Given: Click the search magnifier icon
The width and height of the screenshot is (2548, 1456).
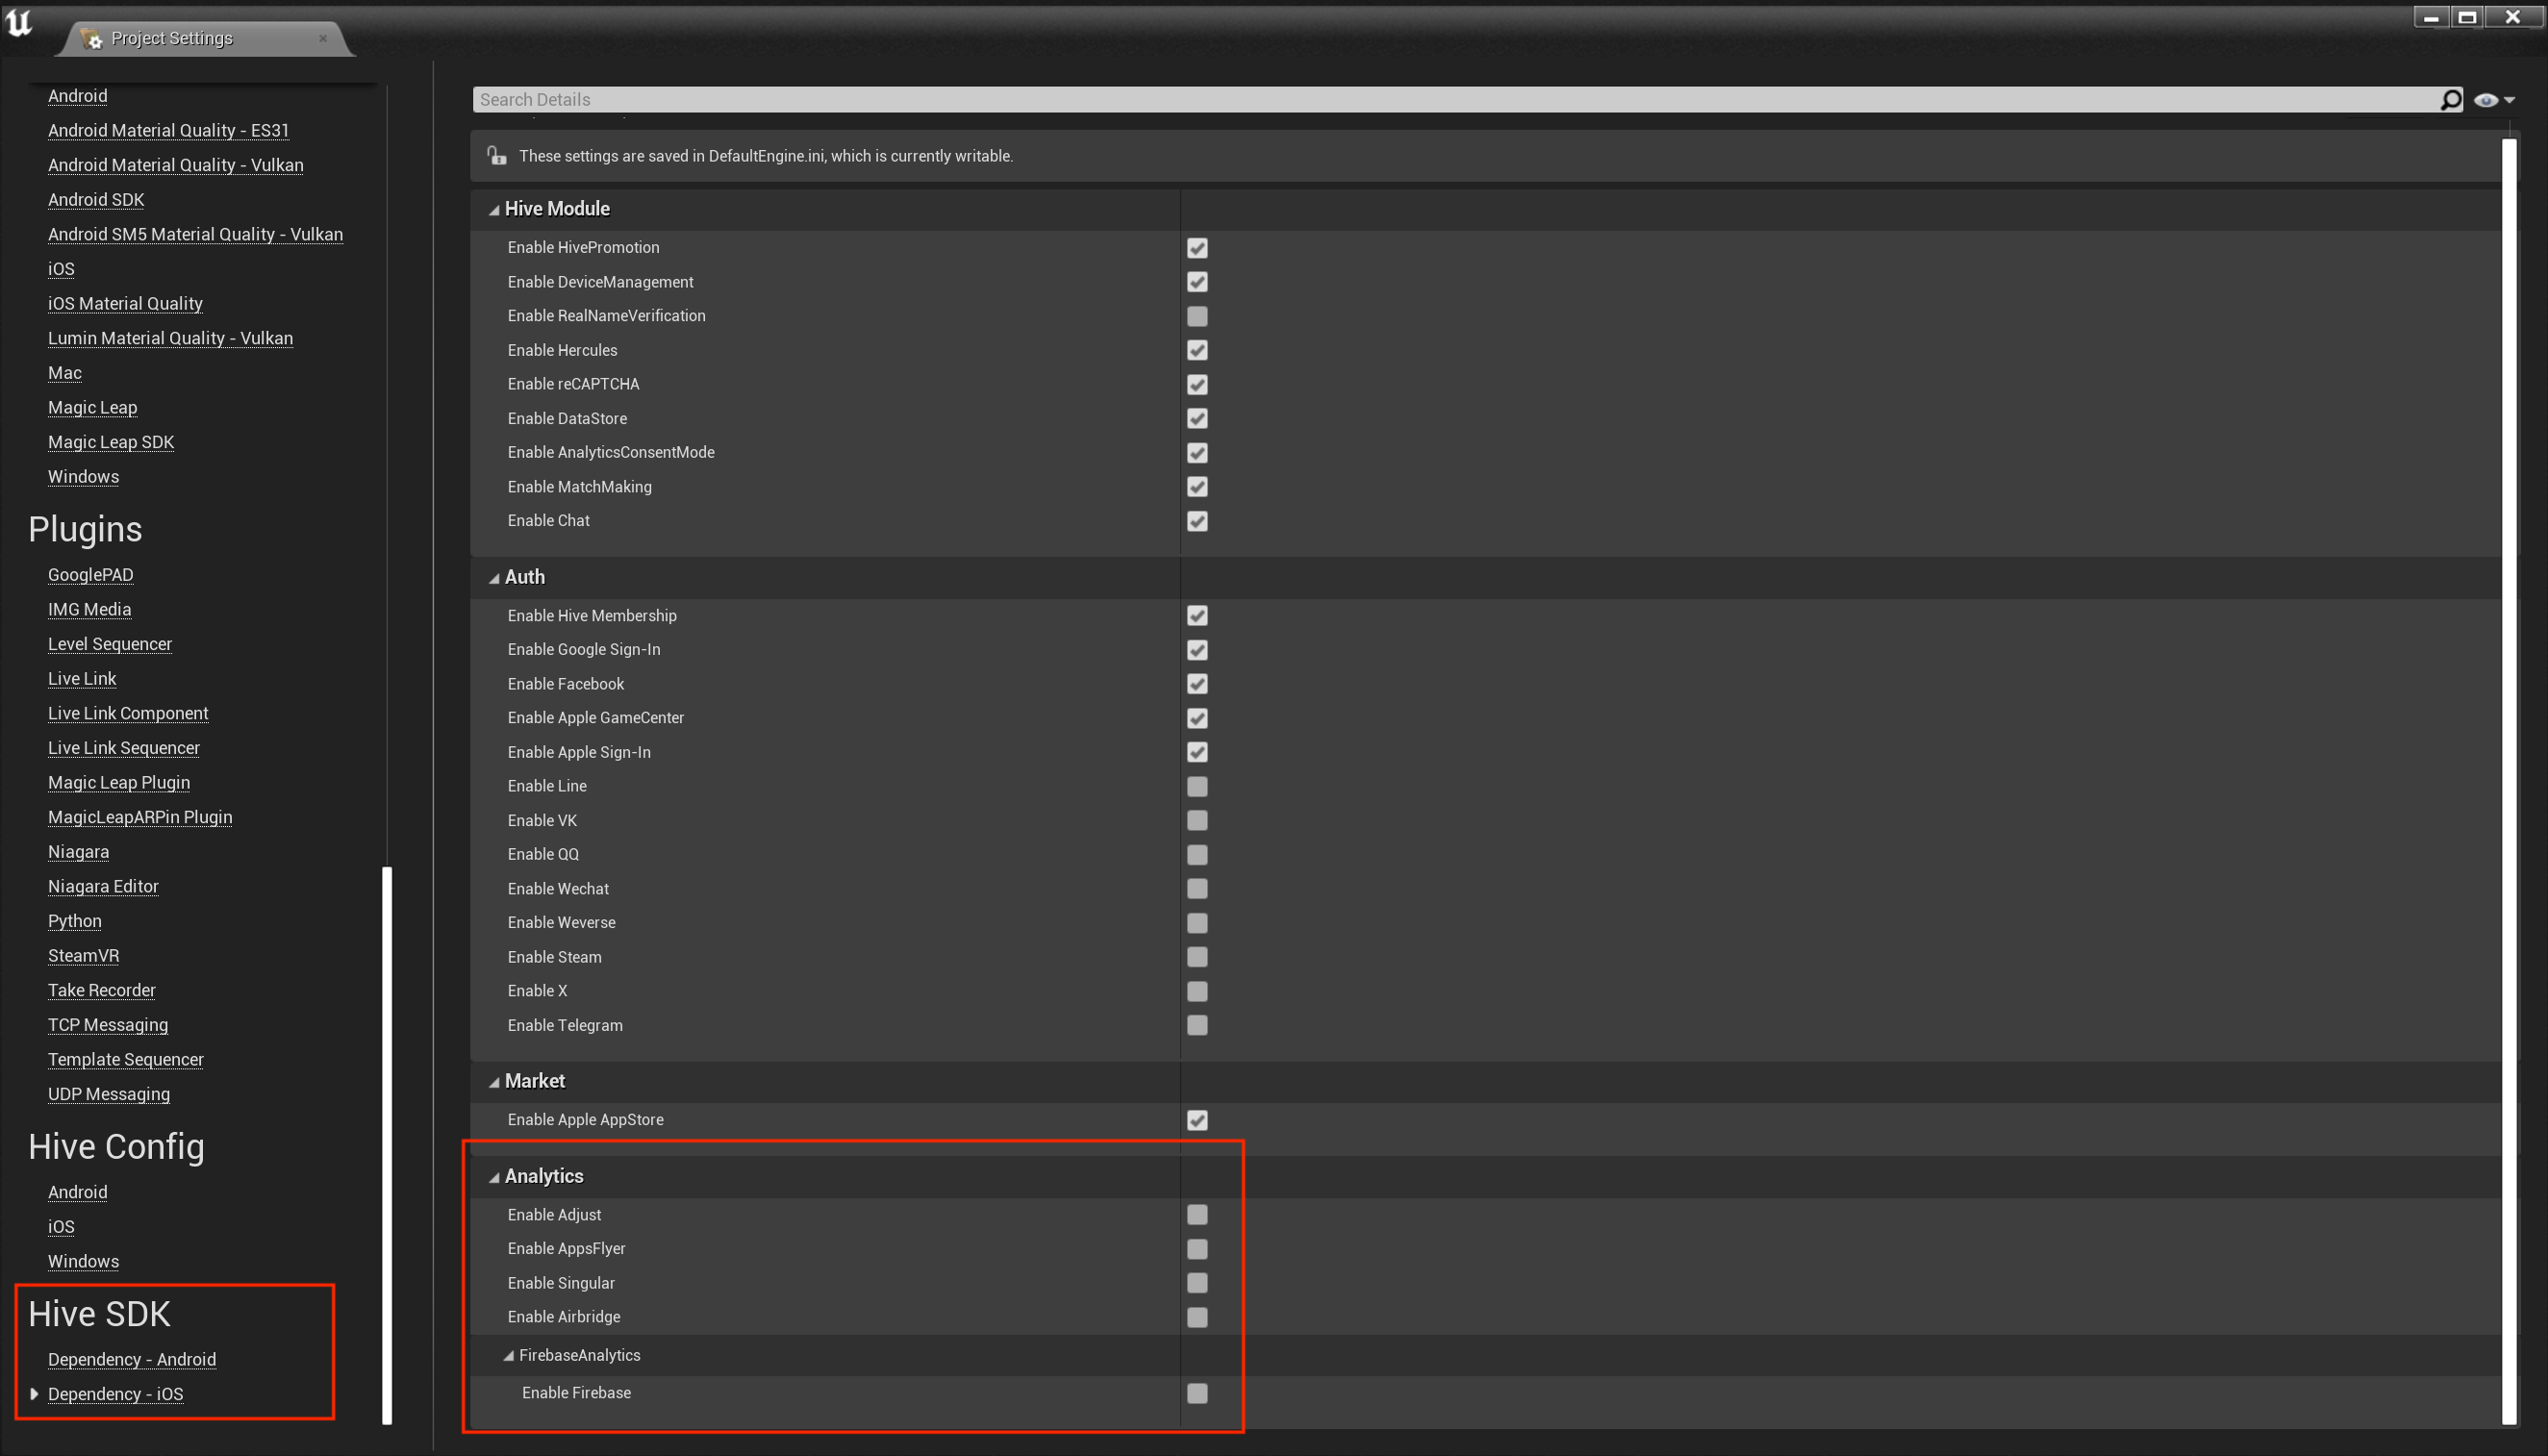Looking at the screenshot, I should click(x=2450, y=100).
